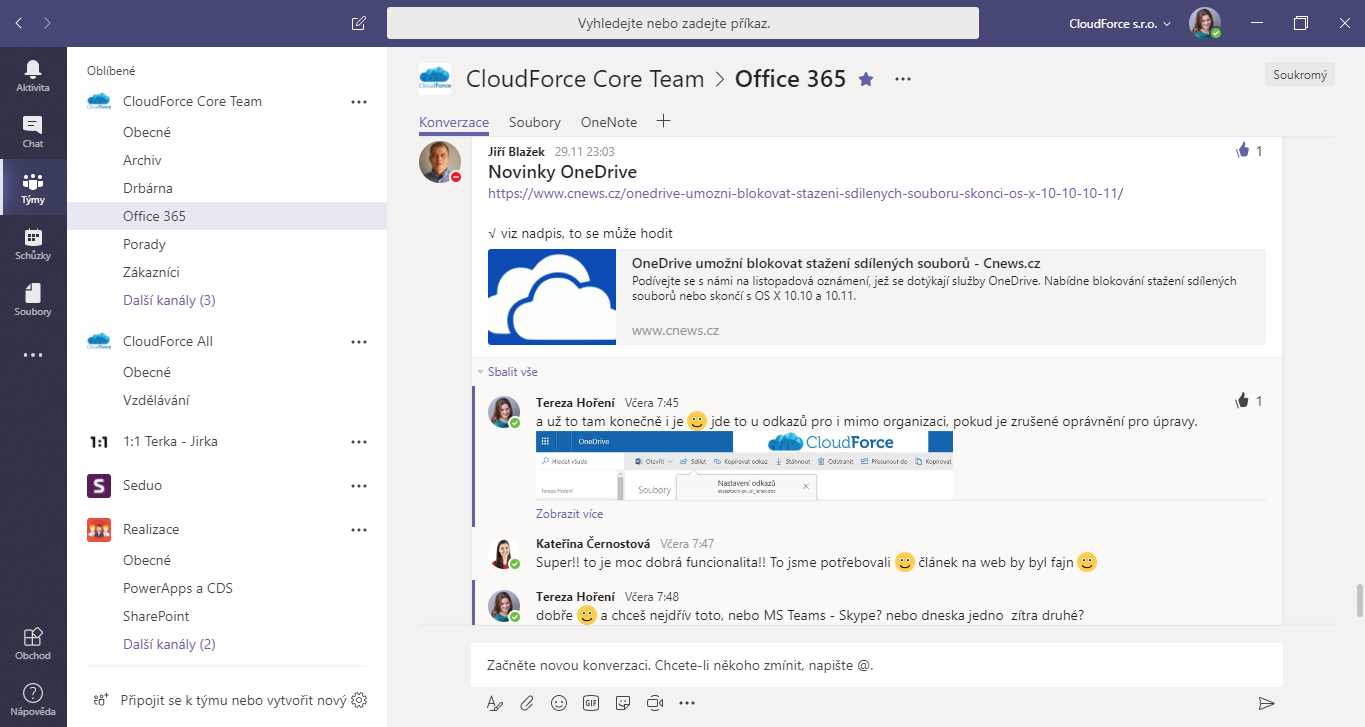Click the conversation vertical scrollbar thumb
The width and height of the screenshot is (1365, 727).
(1358, 601)
